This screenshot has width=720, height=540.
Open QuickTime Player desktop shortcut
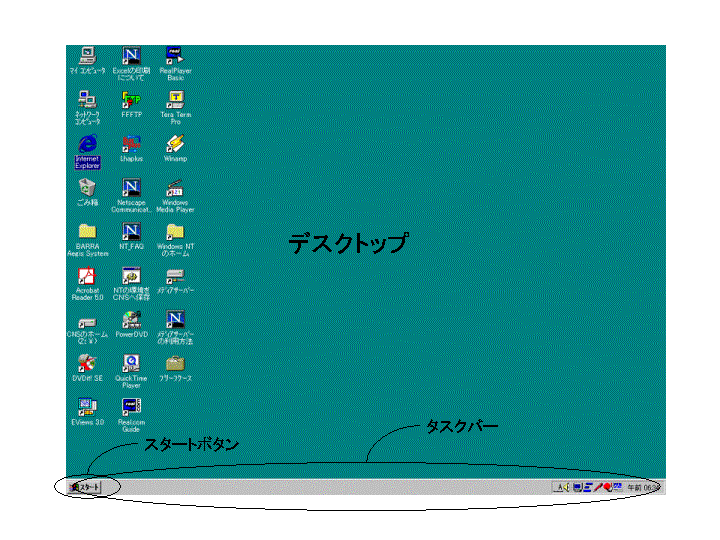(x=131, y=363)
